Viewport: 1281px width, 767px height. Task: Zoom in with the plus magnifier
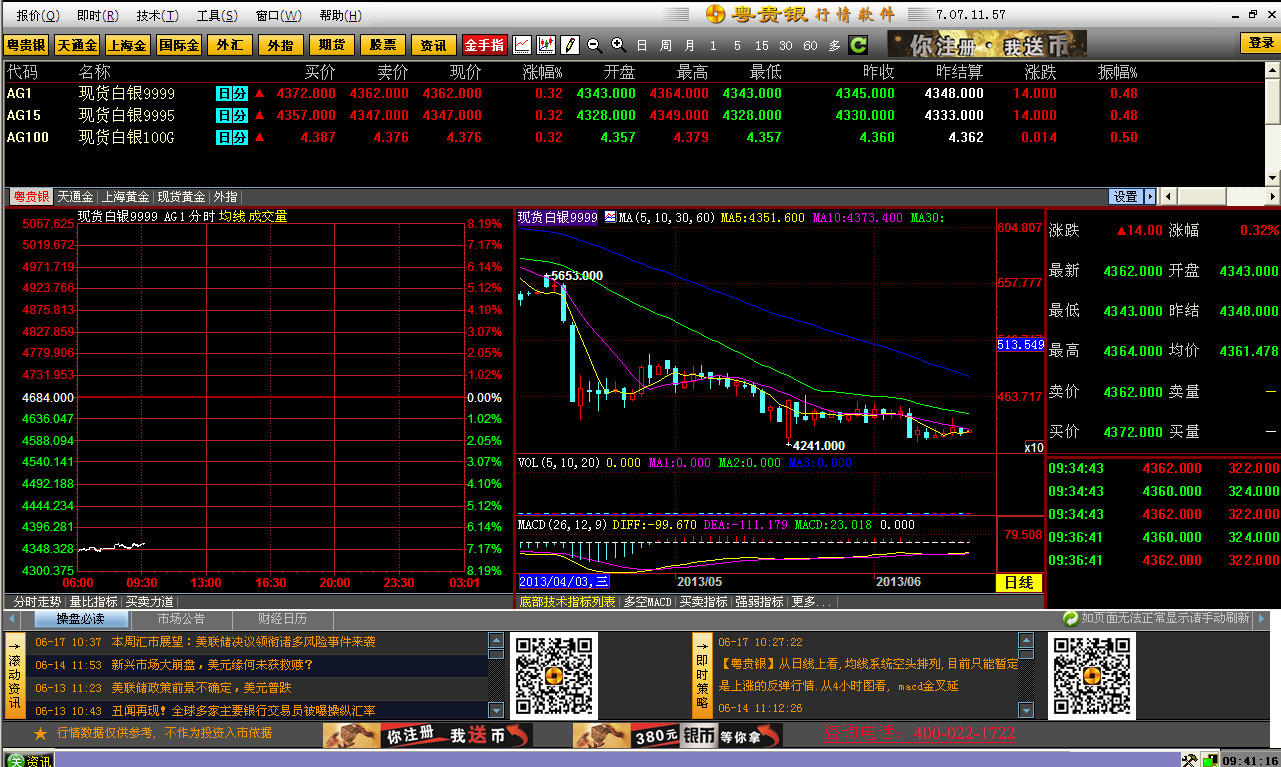coord(618,45)
